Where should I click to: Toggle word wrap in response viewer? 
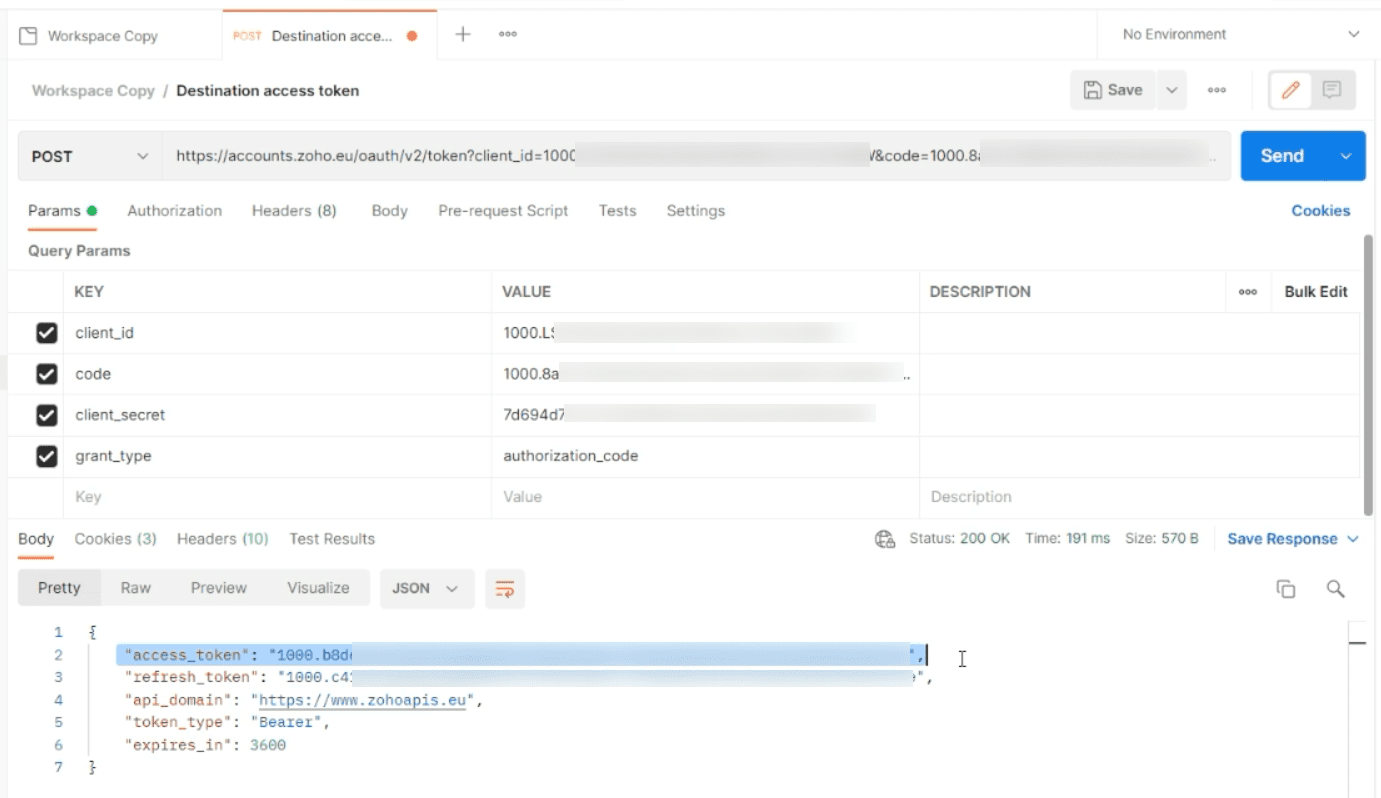(x=505, y=589)
